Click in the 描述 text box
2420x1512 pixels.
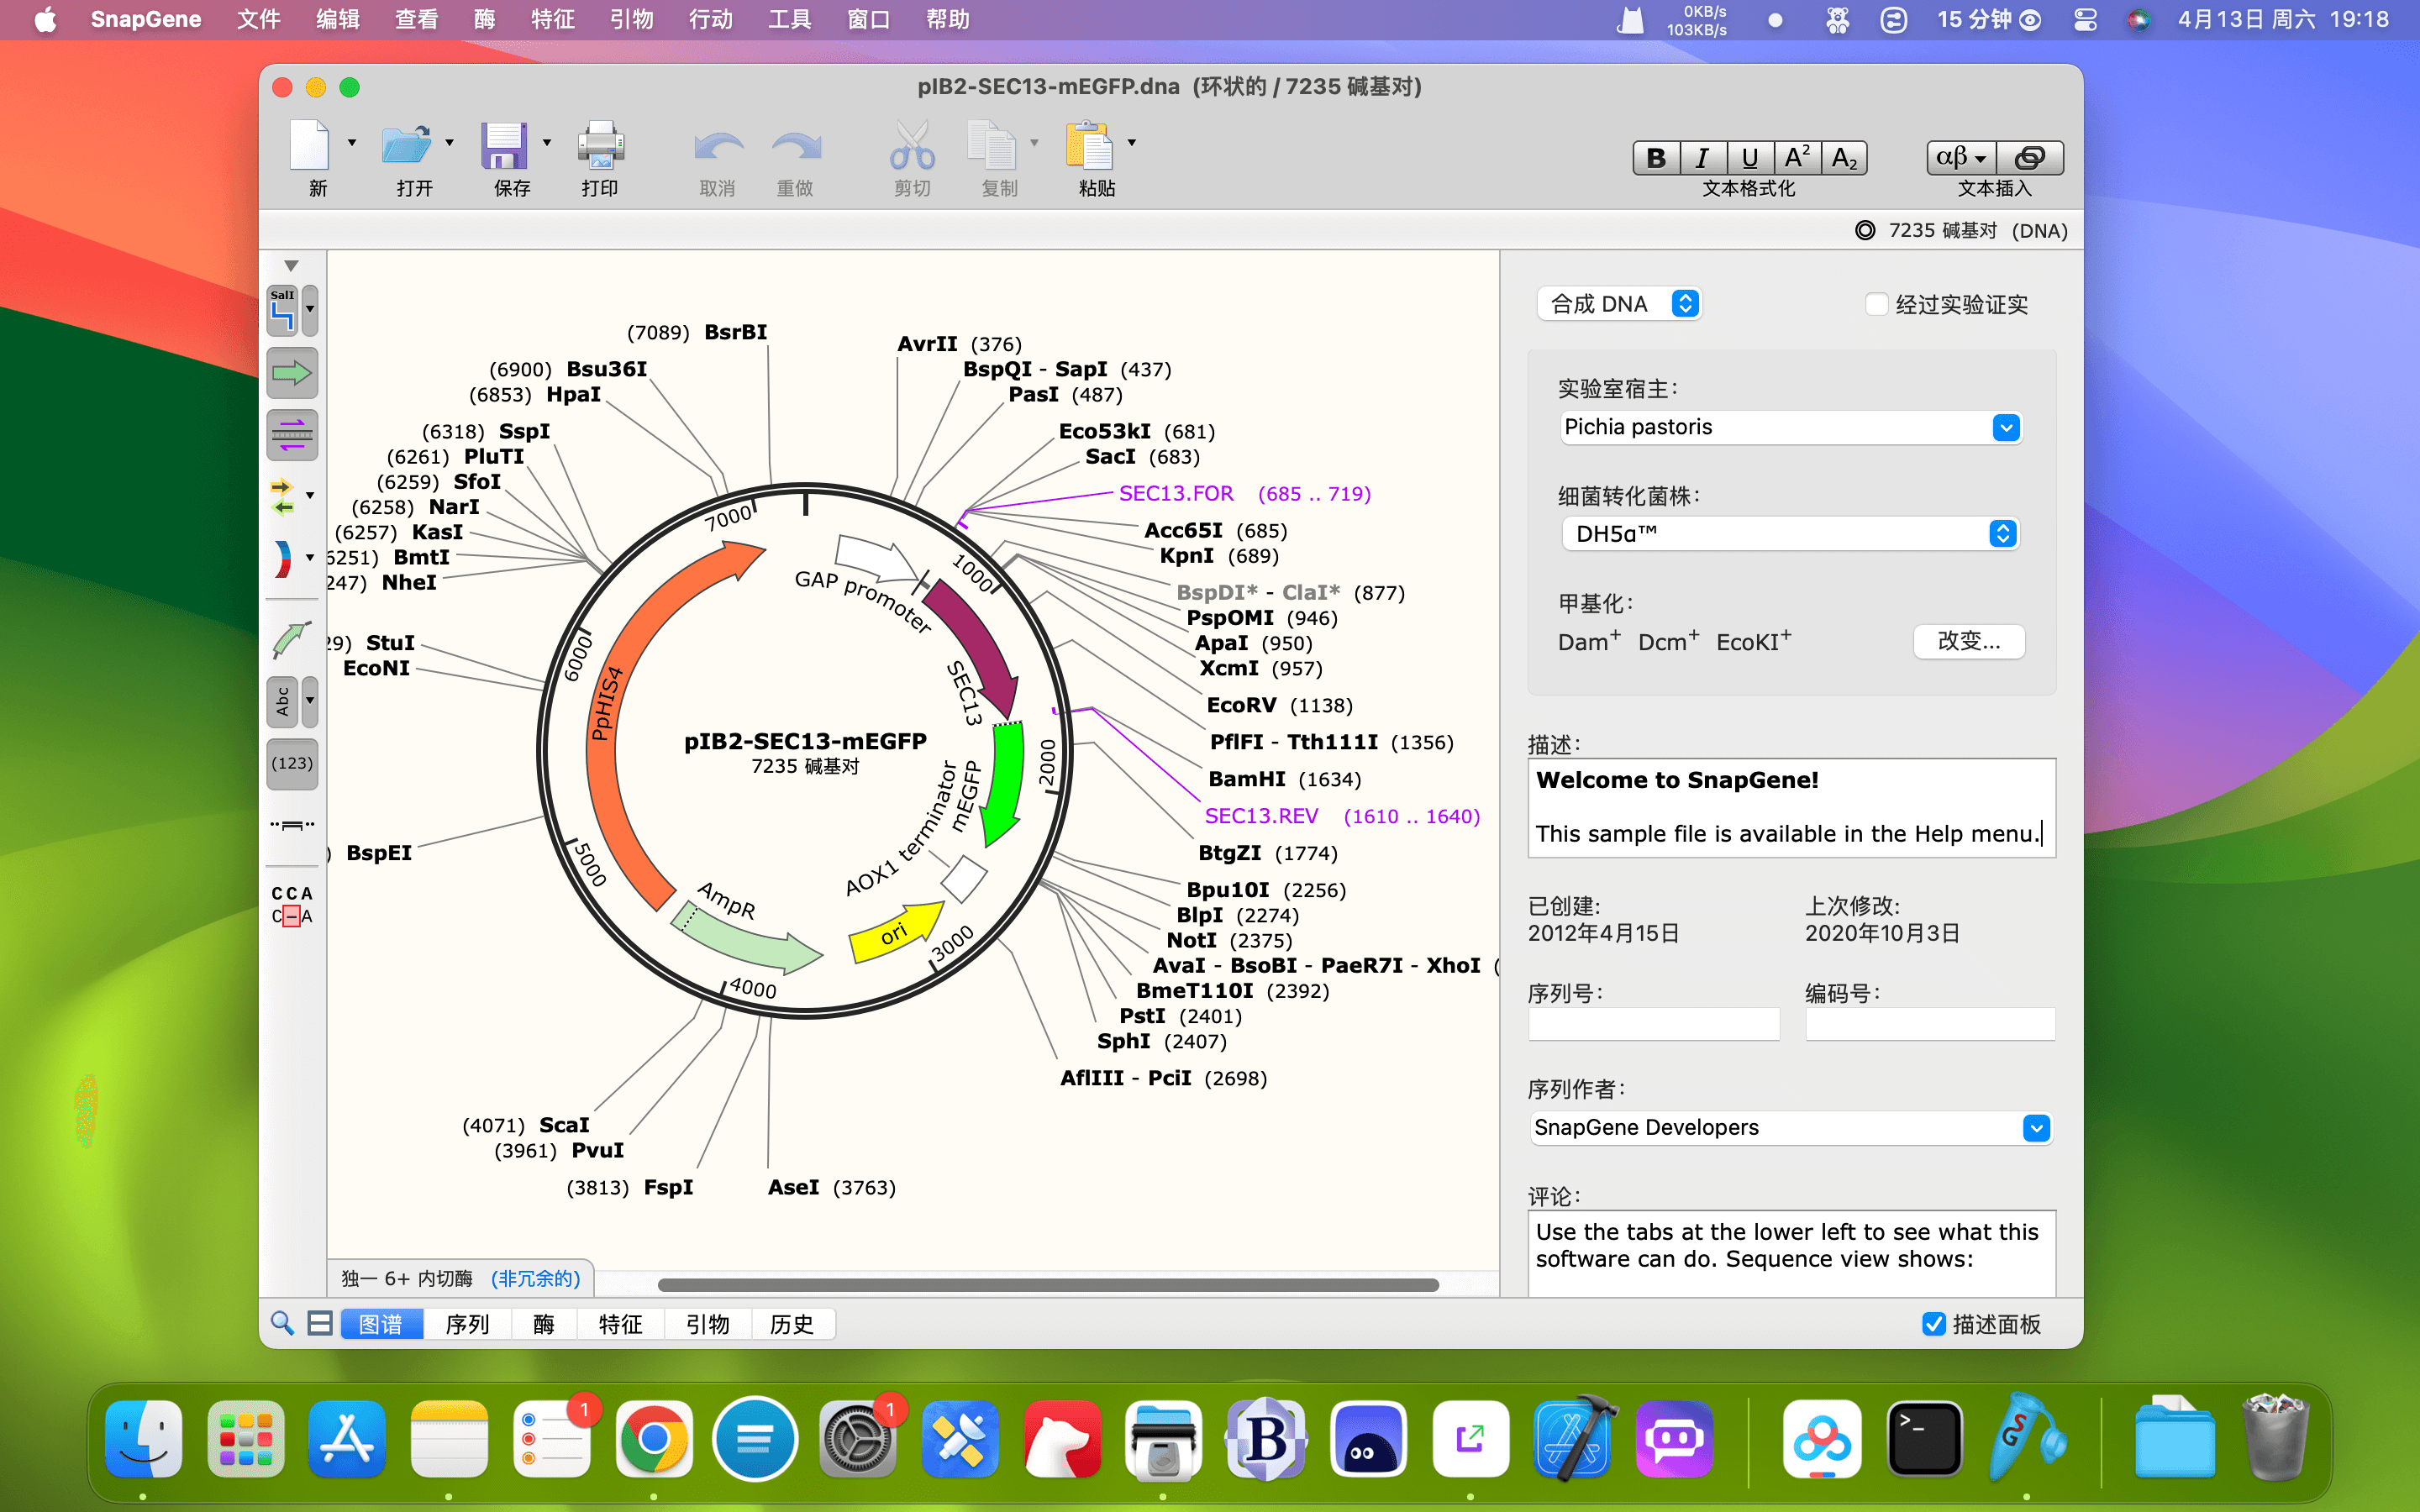coord(1791,807)
